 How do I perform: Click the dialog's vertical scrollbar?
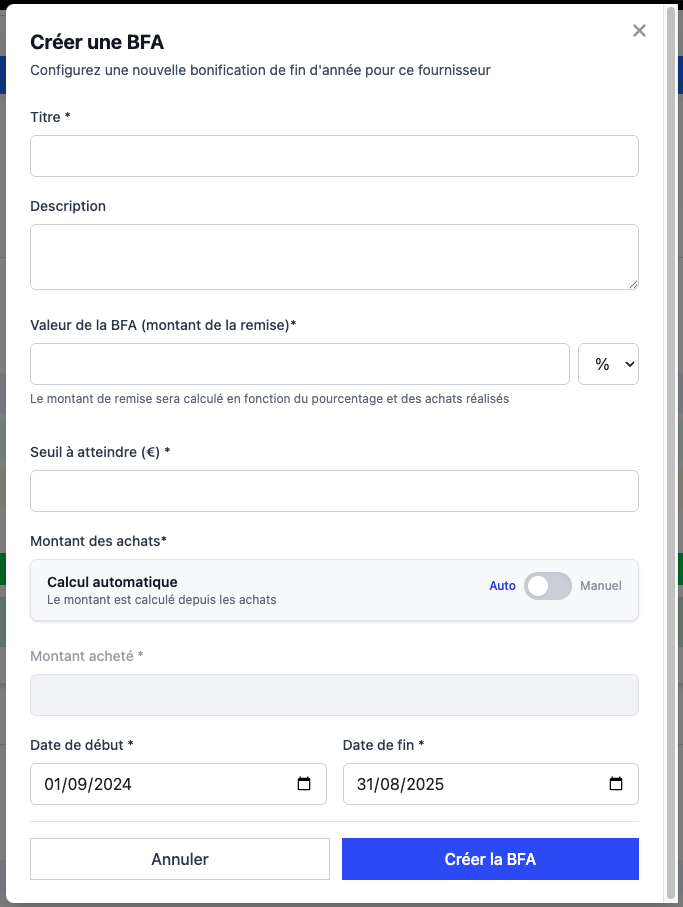[x=669, y=450]
